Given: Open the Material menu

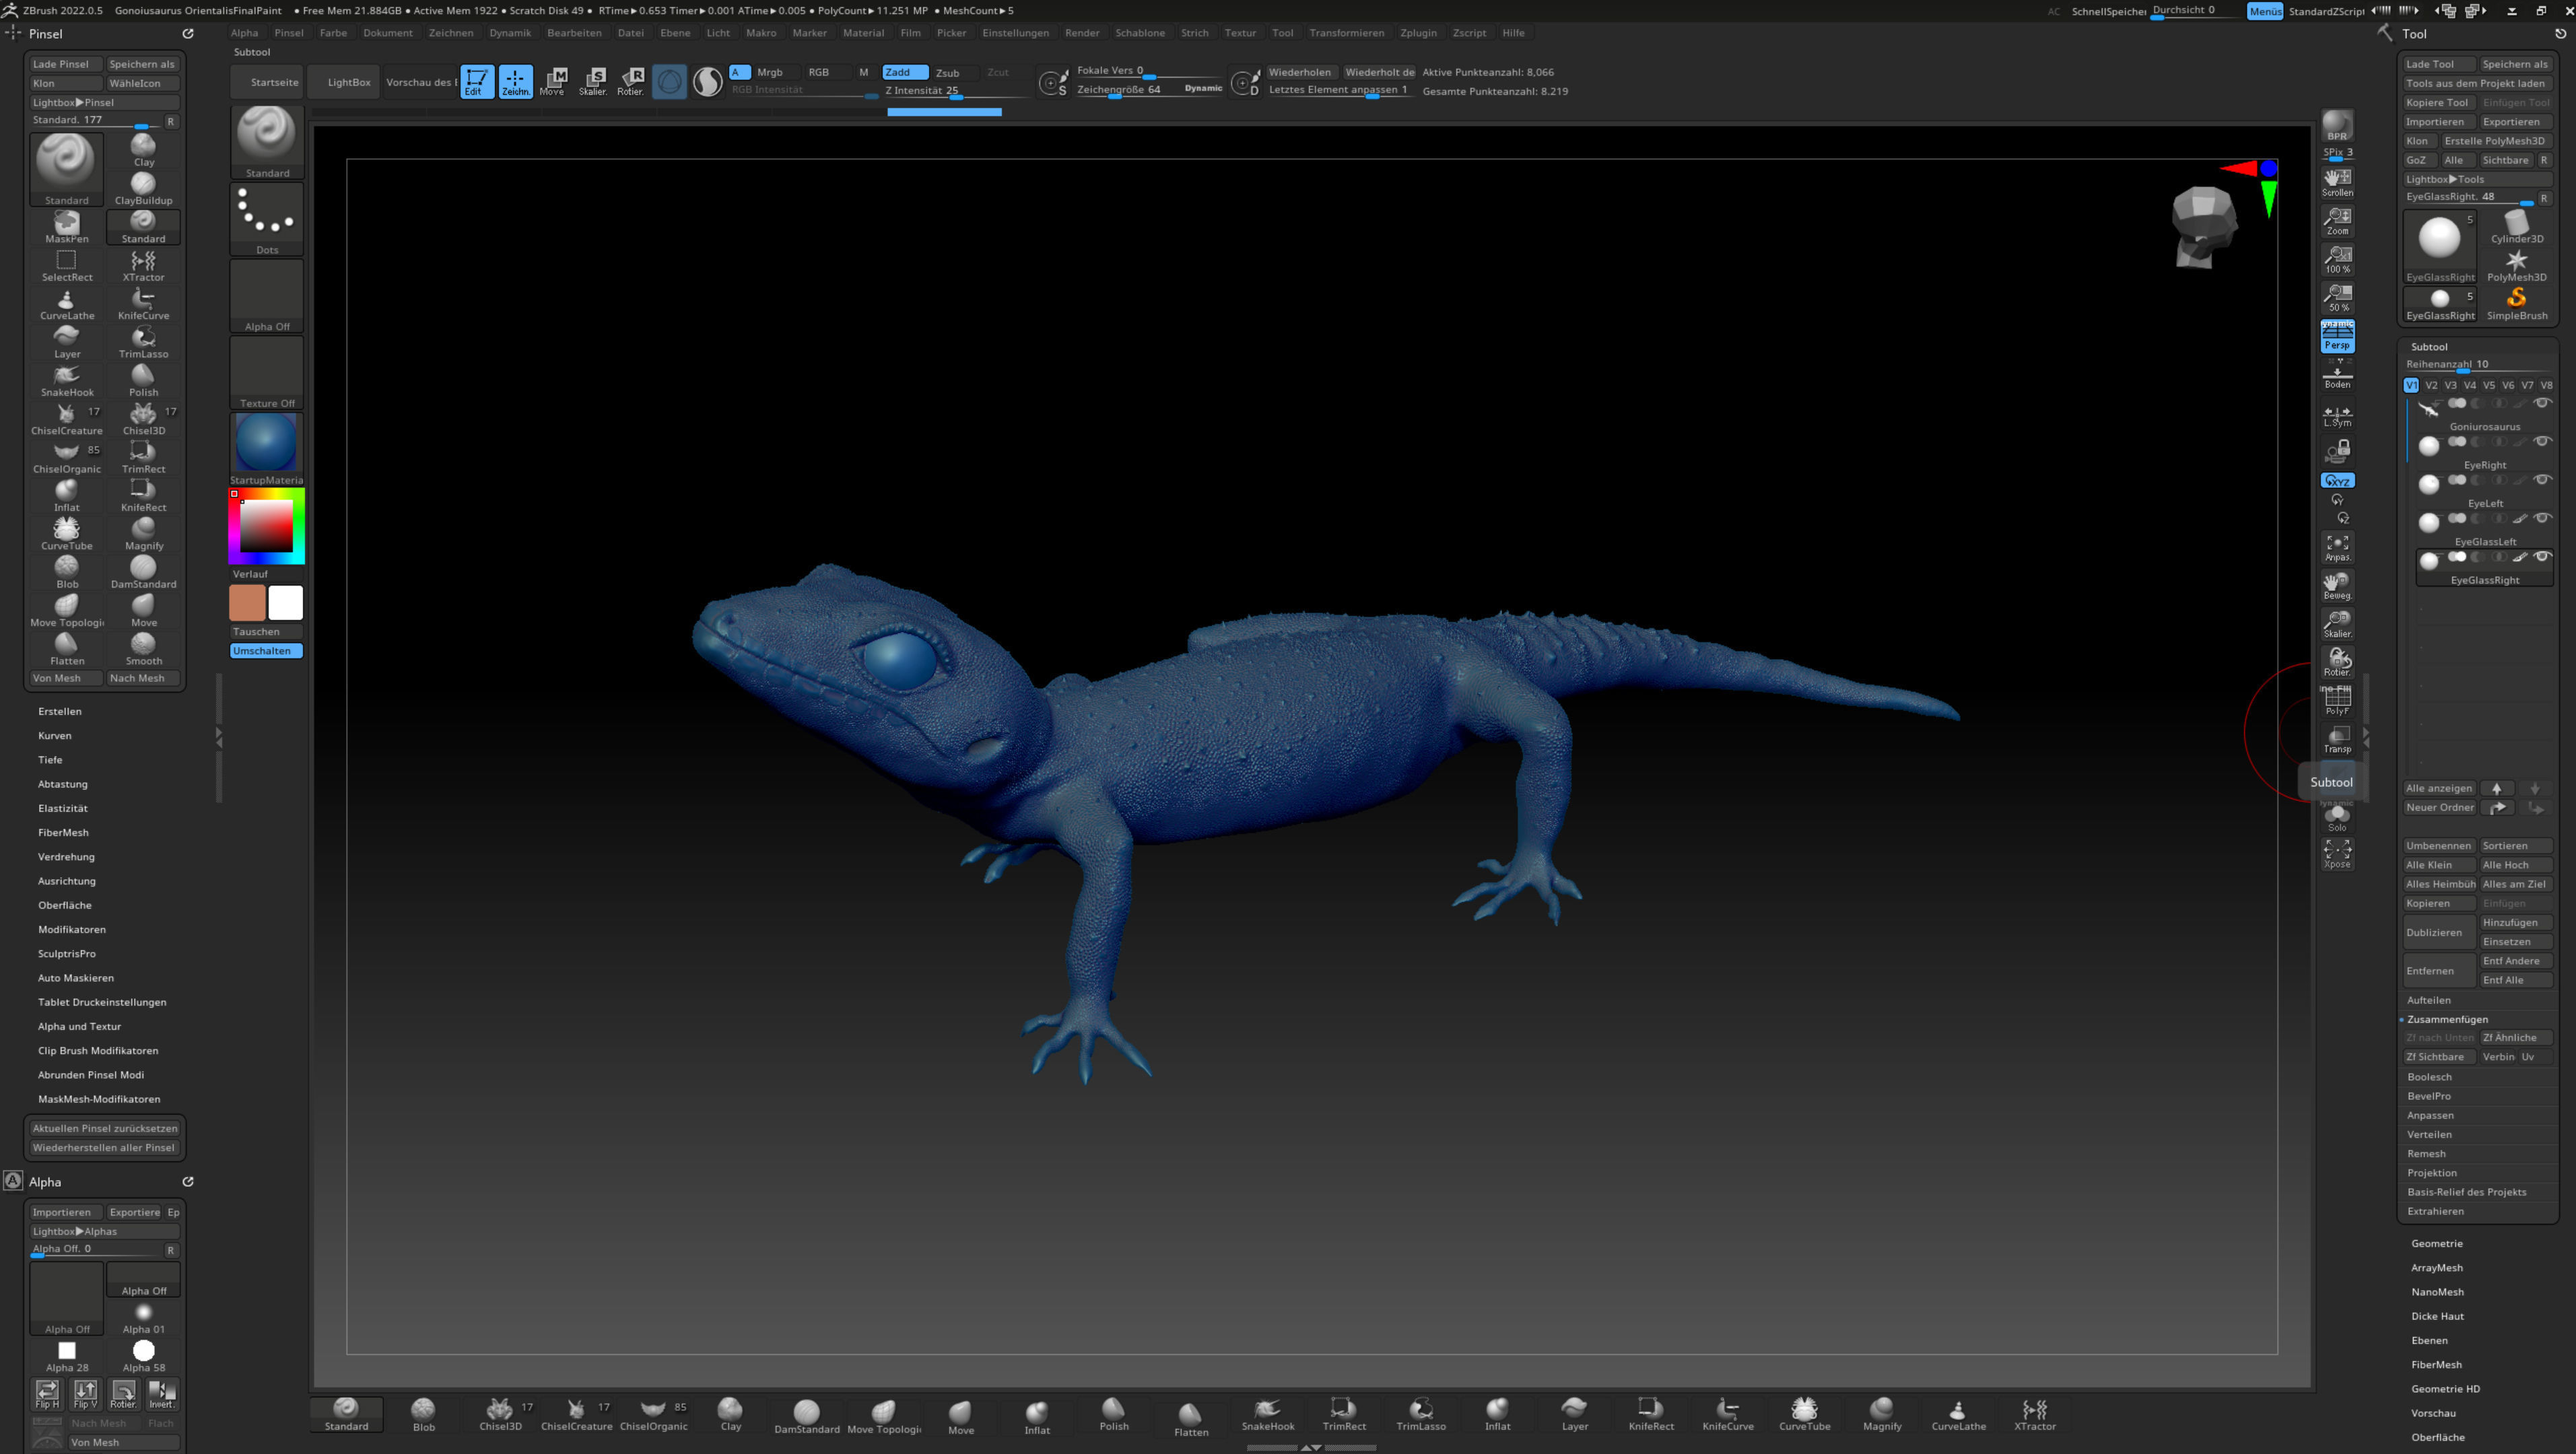Looking at the screenshot, I should pyautogui.click(x=863, y=33).
